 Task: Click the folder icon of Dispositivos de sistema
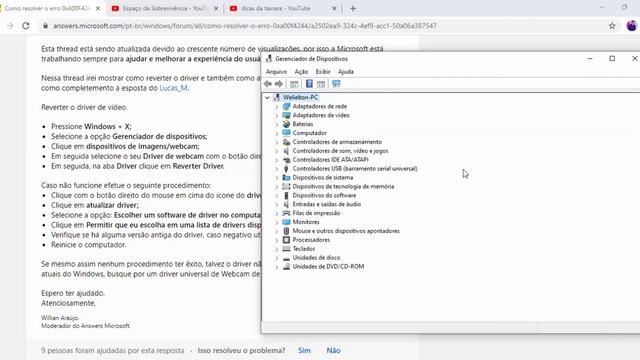(x=286, y=178)
